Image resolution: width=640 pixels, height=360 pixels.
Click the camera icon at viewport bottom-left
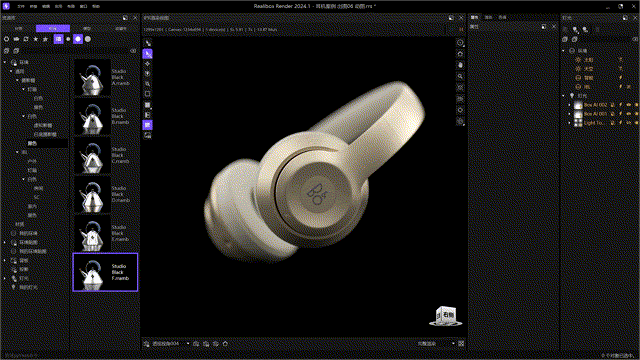pyautogui.click(x=147, y=344)
